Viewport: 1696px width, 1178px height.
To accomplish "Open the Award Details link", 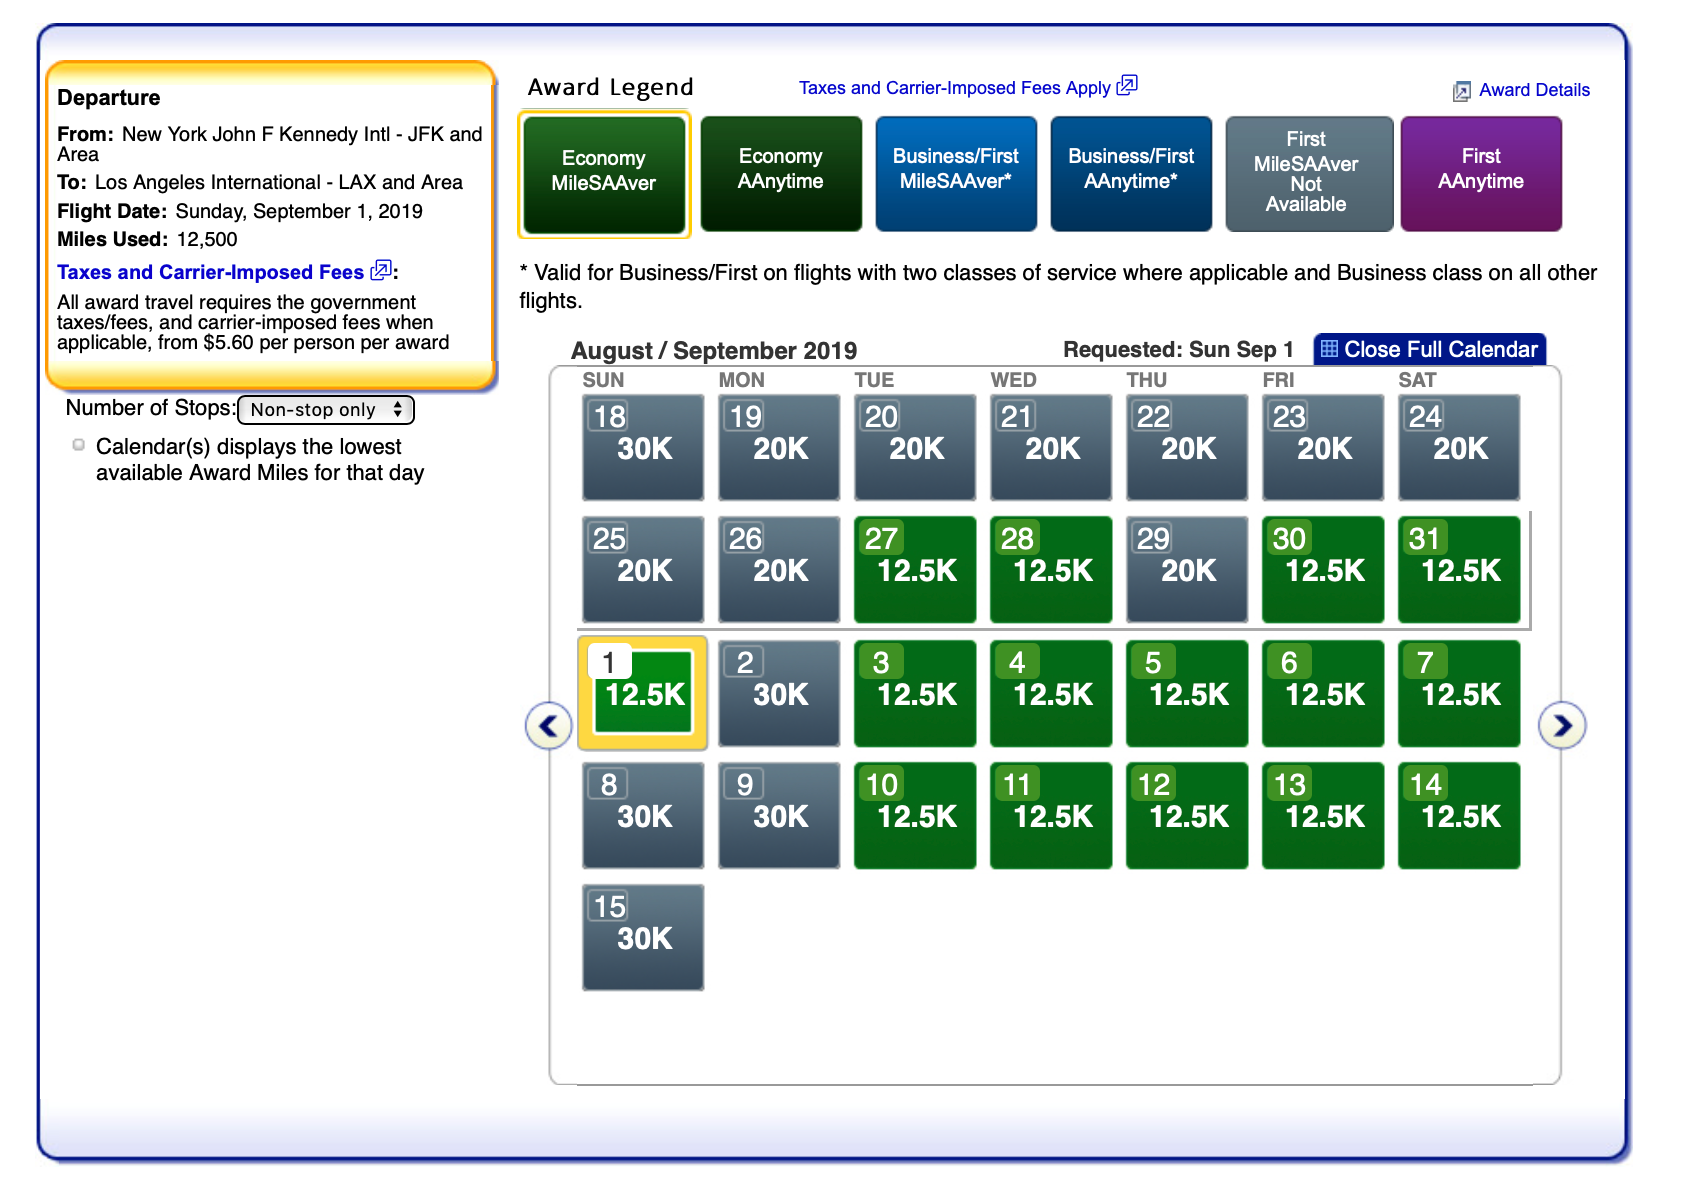I will click(x=1533, y=90).
